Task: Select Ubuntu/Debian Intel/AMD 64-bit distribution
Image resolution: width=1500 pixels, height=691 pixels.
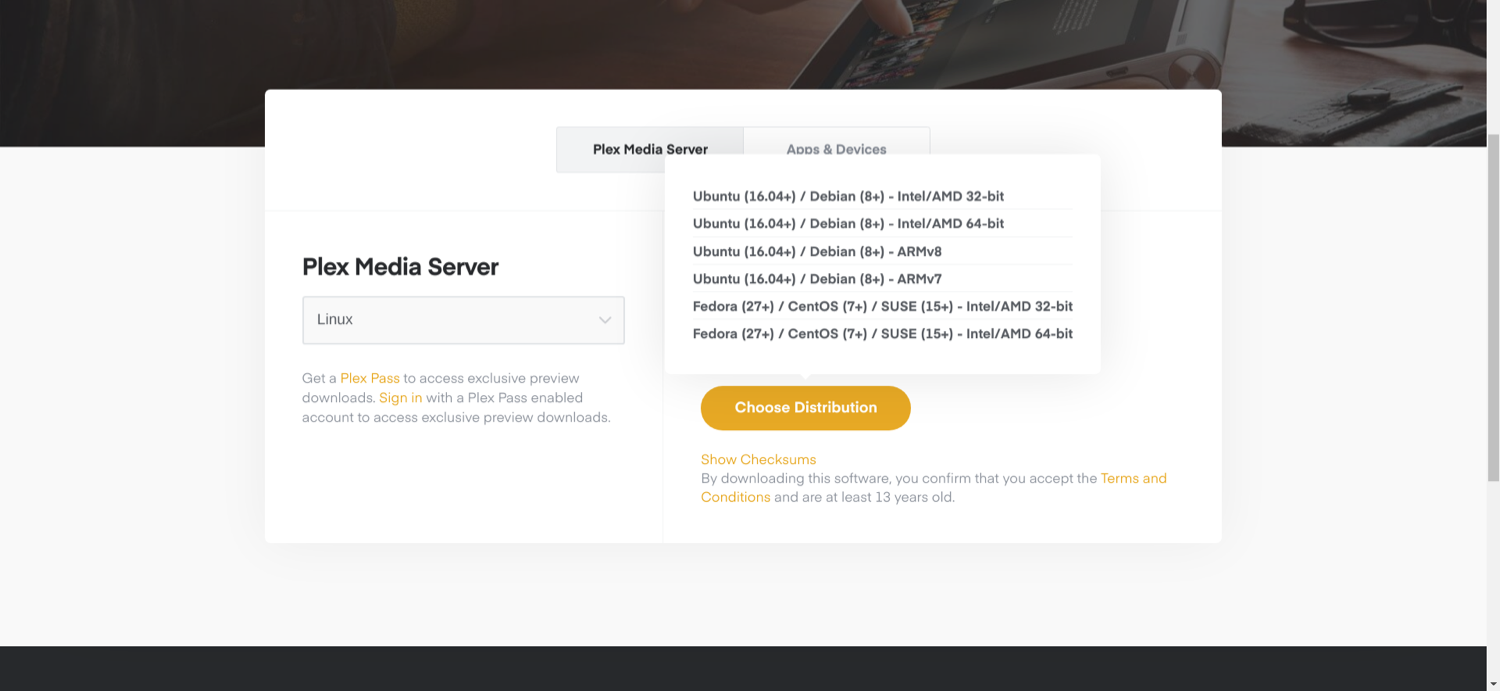Action: [848, 224]
